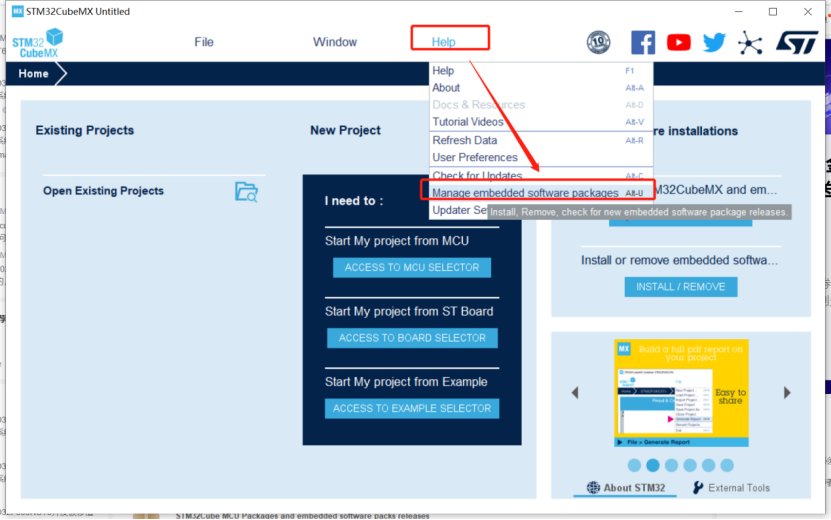Open the Twitter bird icon

(x=714, y=42)
